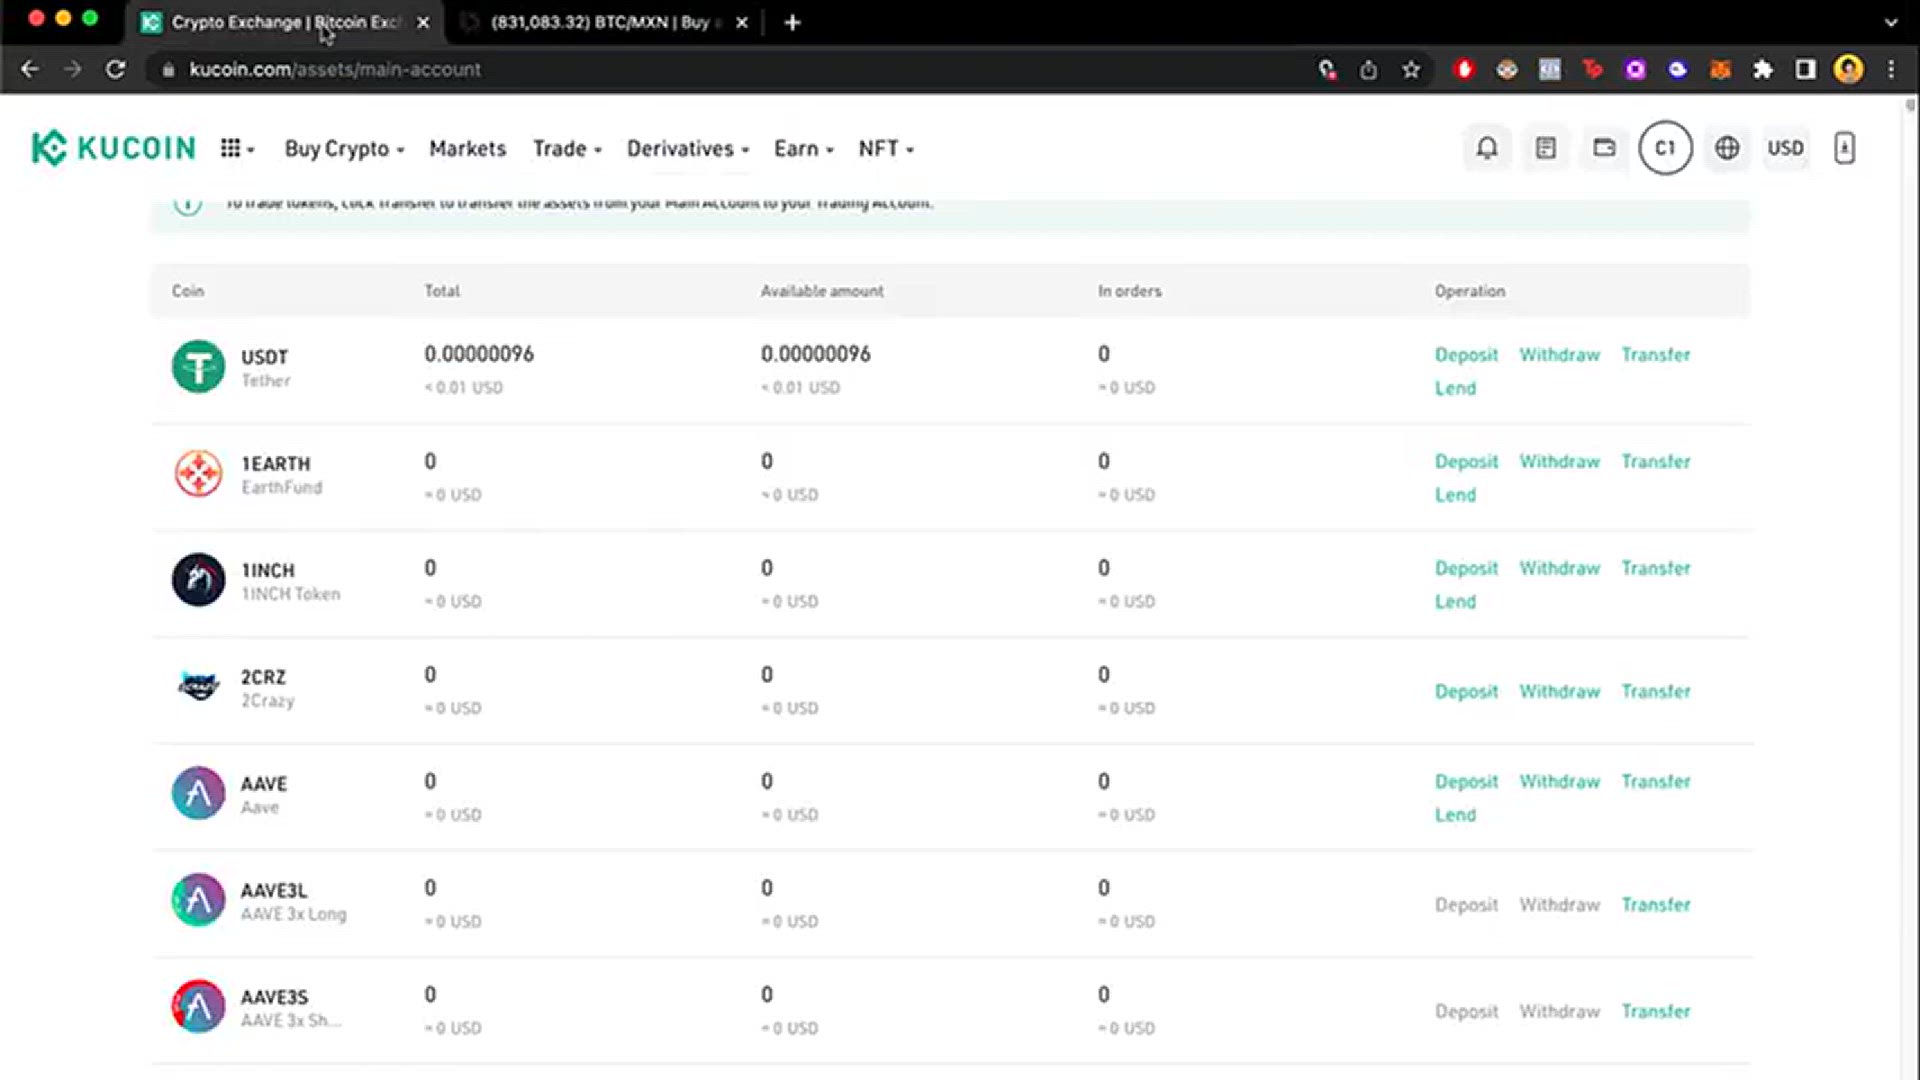
Task: Toggle the browser side panel icon
Action: click(x=1805, y=69)
